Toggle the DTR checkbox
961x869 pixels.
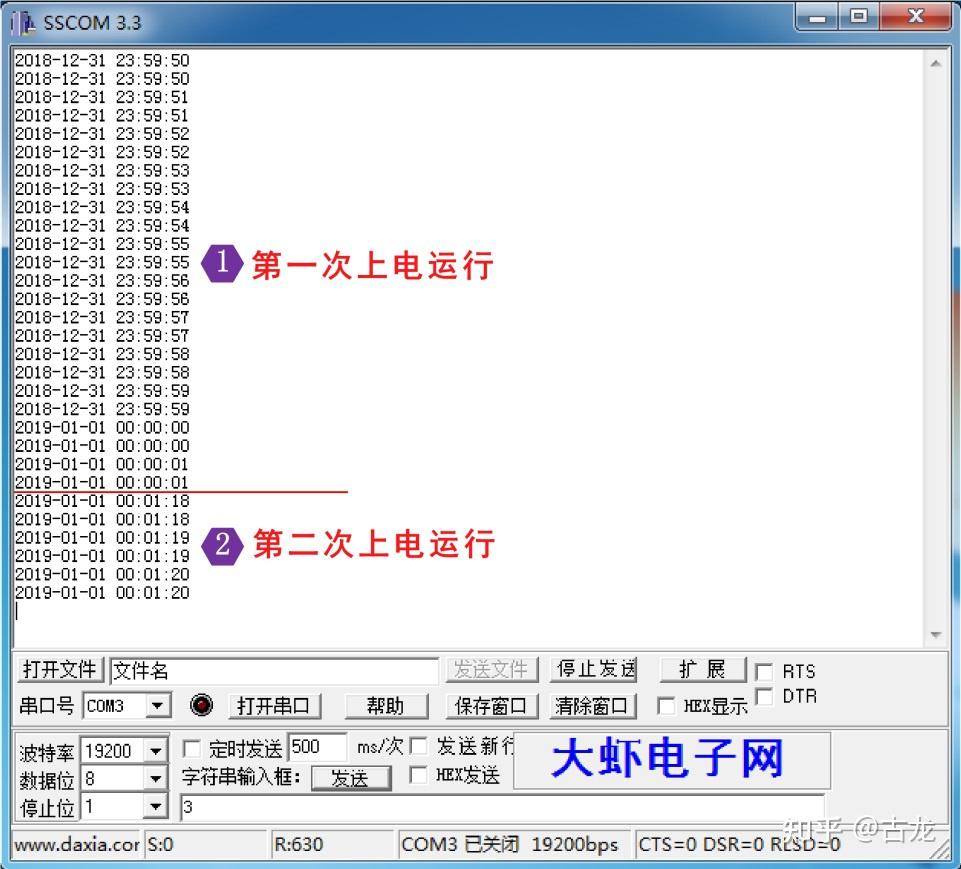pos(766,695)
